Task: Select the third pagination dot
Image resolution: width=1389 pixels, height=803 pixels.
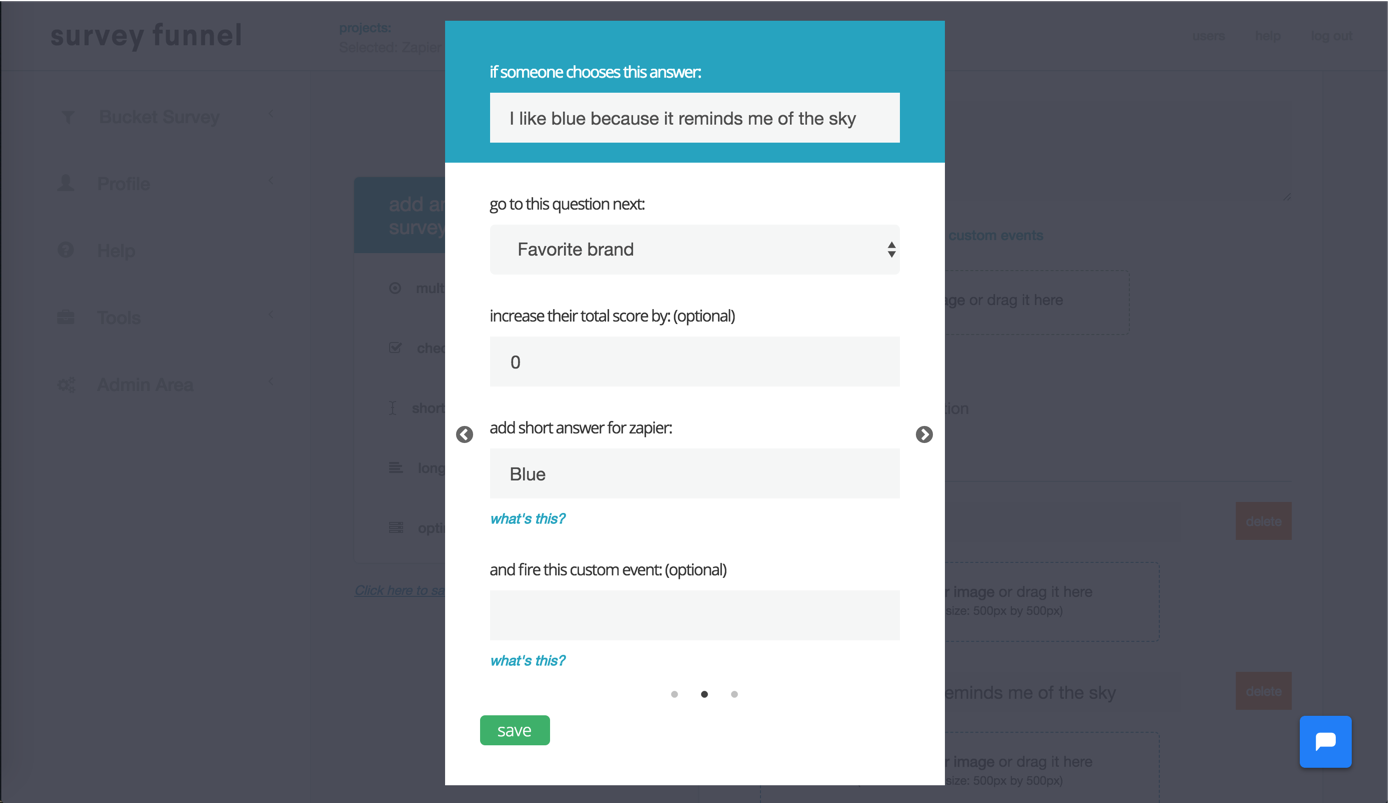Action: pos(734,694)
